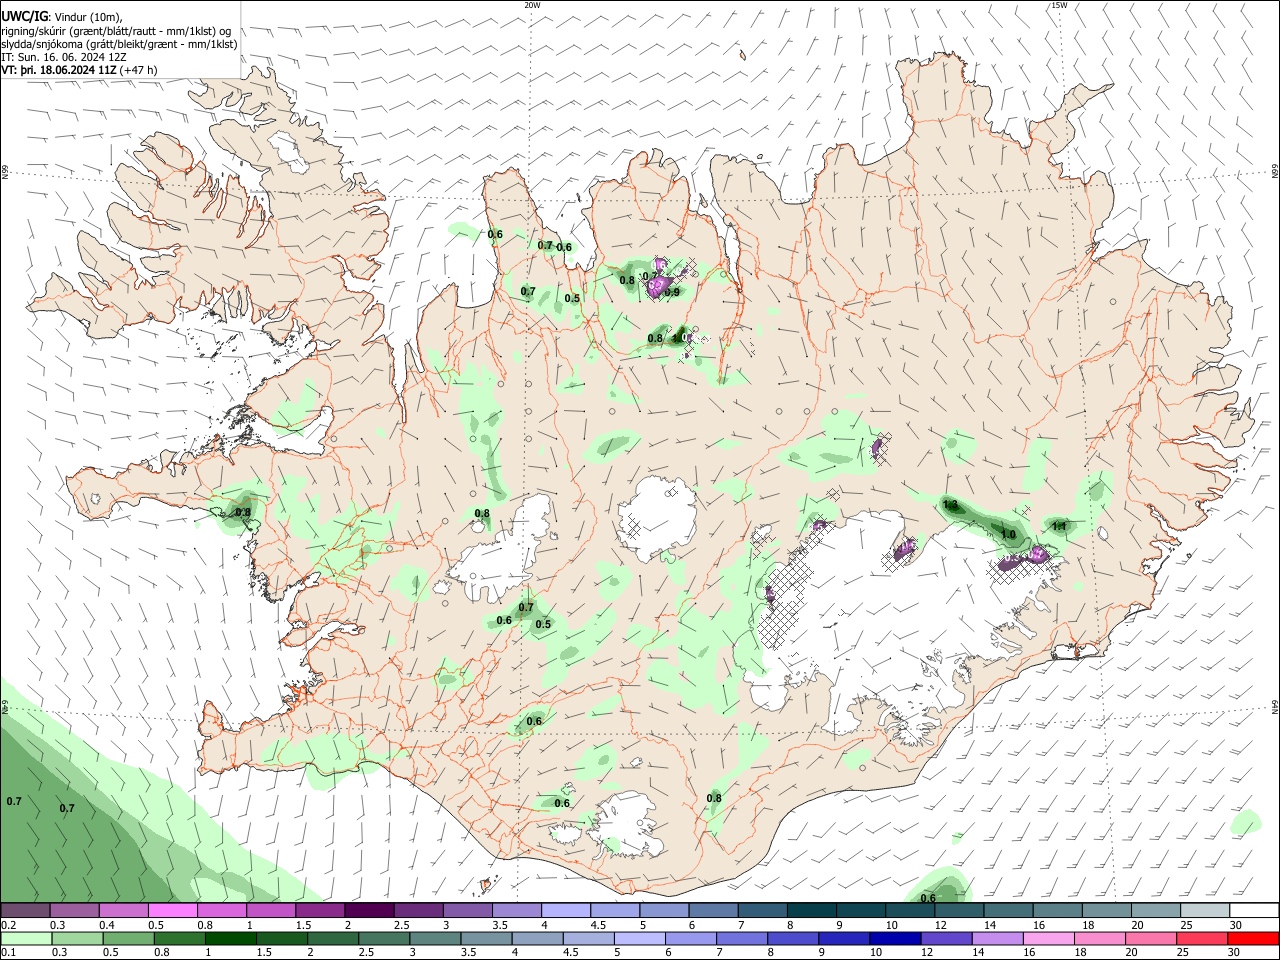Image resolution: width=1280 pixels, height=960 pixels.
Task: Click the pale green 0.1 swatch in lower legend
Action: click(25, 938)
